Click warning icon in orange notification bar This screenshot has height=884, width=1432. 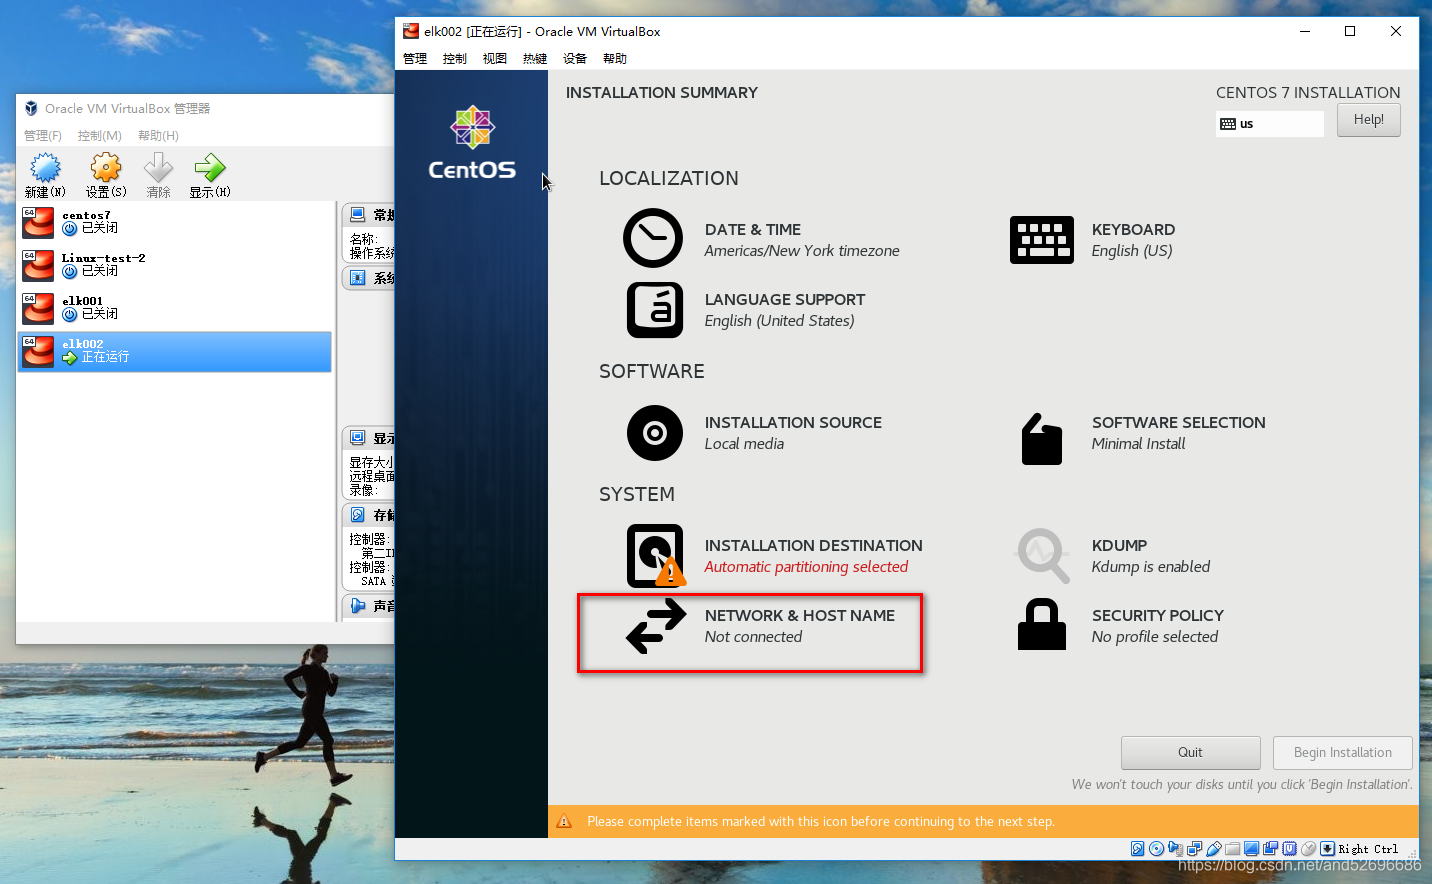[564, 822]
